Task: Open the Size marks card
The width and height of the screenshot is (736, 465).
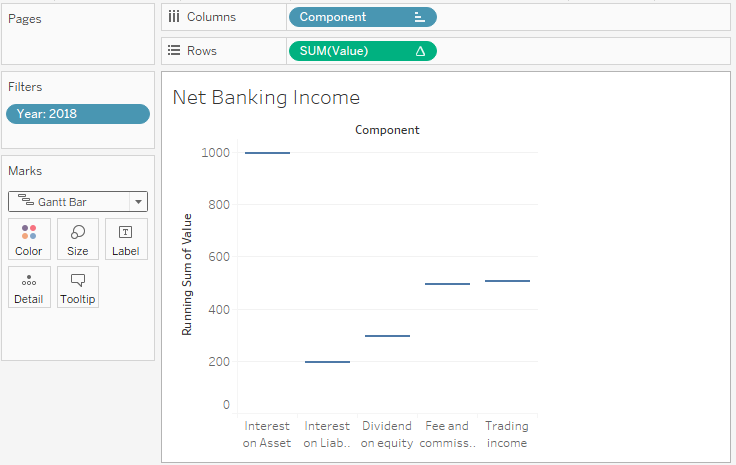Action: 78,239
